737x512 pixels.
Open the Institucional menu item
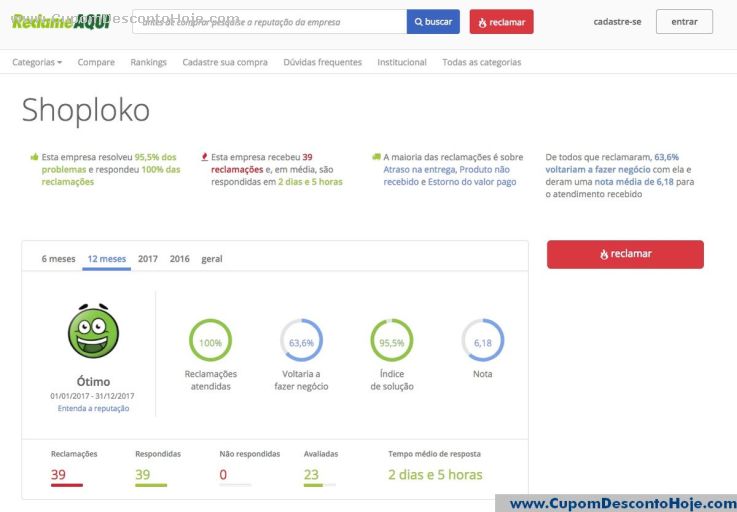pos(402,62)
